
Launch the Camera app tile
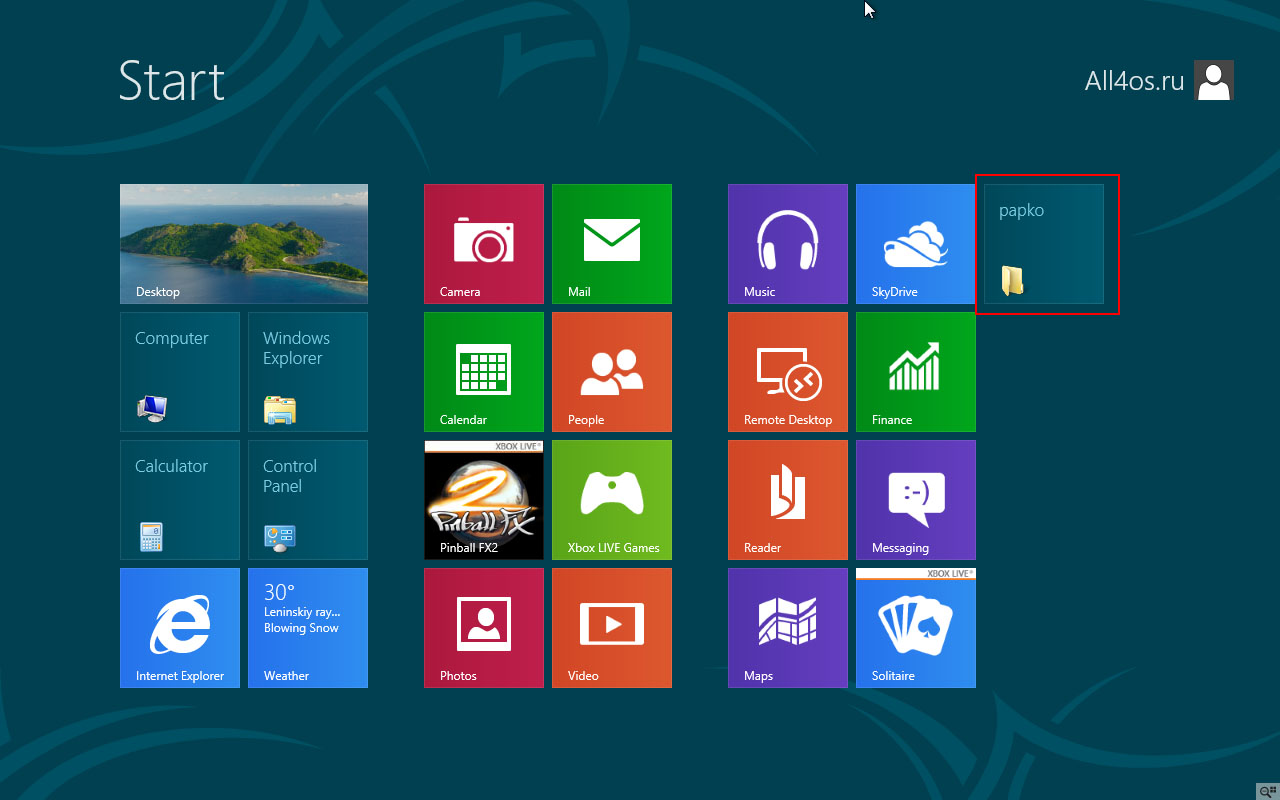pos(484,244)
